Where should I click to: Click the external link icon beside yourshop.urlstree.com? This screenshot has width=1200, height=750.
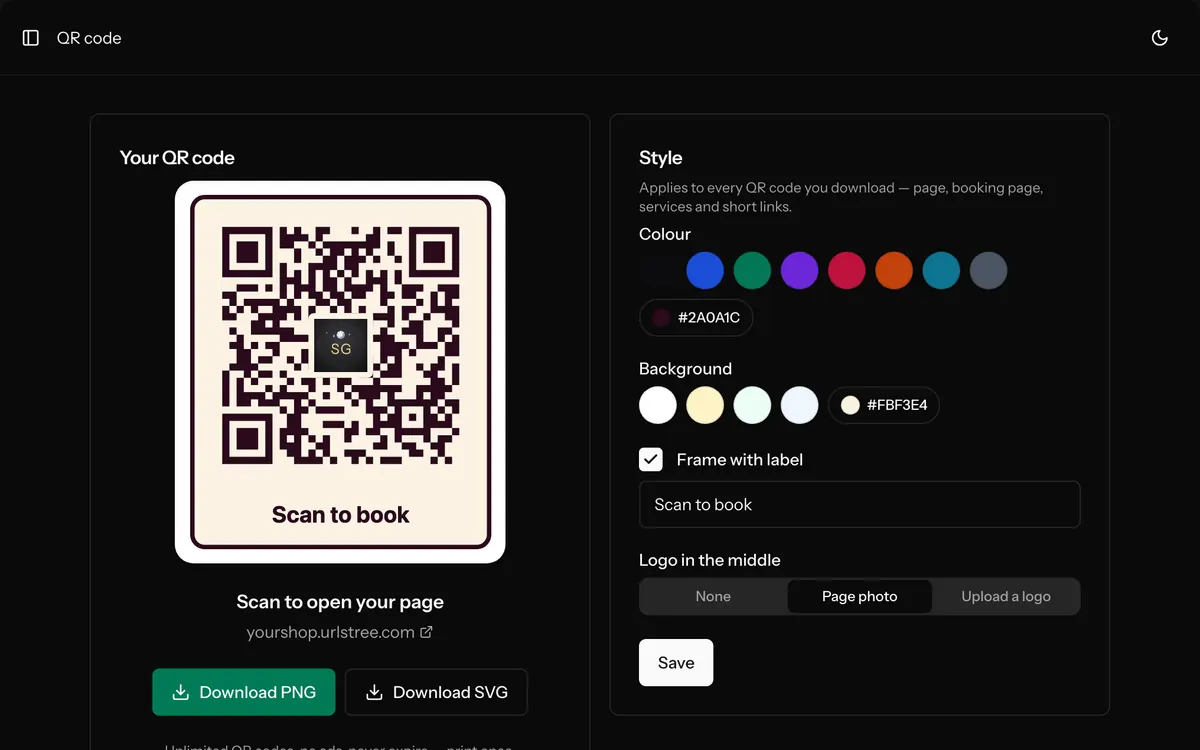426,632
